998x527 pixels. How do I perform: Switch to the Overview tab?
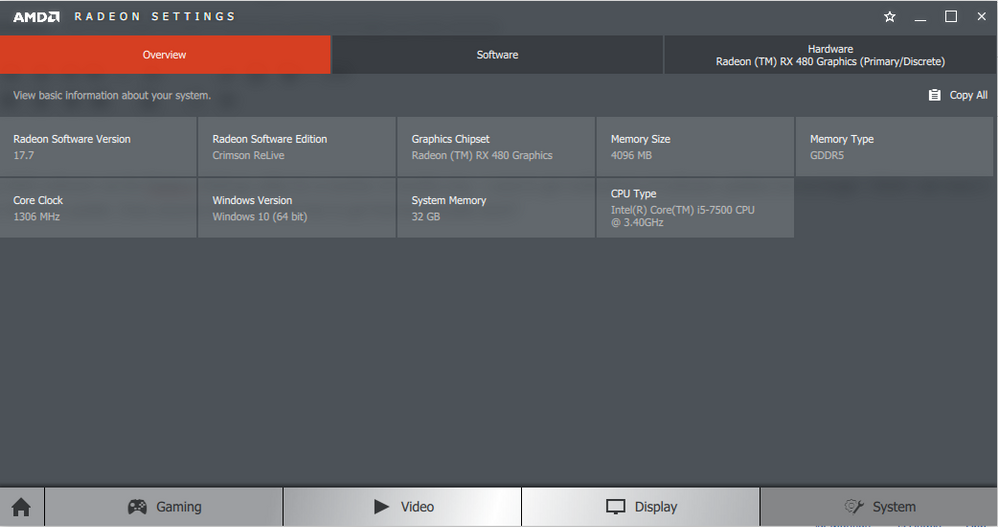[165, 55]
